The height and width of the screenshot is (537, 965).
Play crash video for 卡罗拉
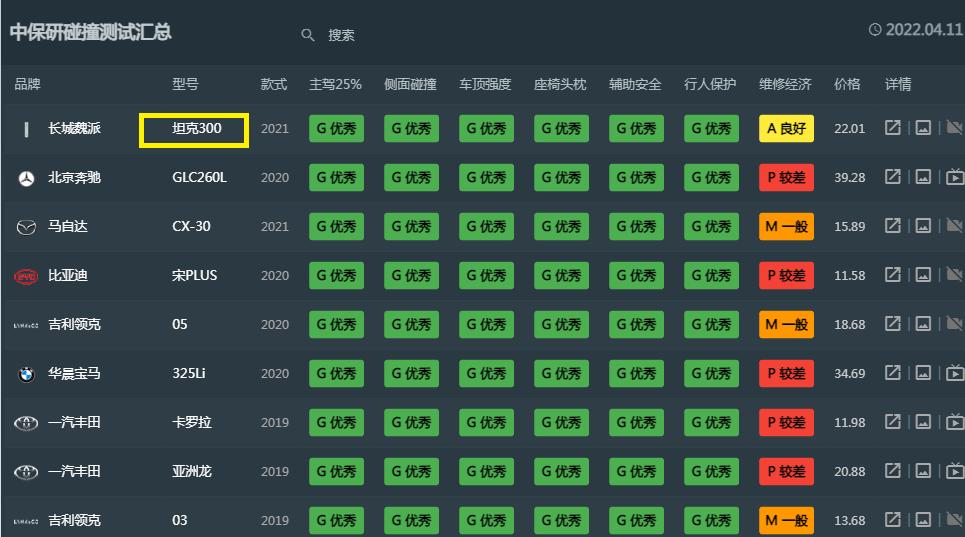click(x=955, y=422)
